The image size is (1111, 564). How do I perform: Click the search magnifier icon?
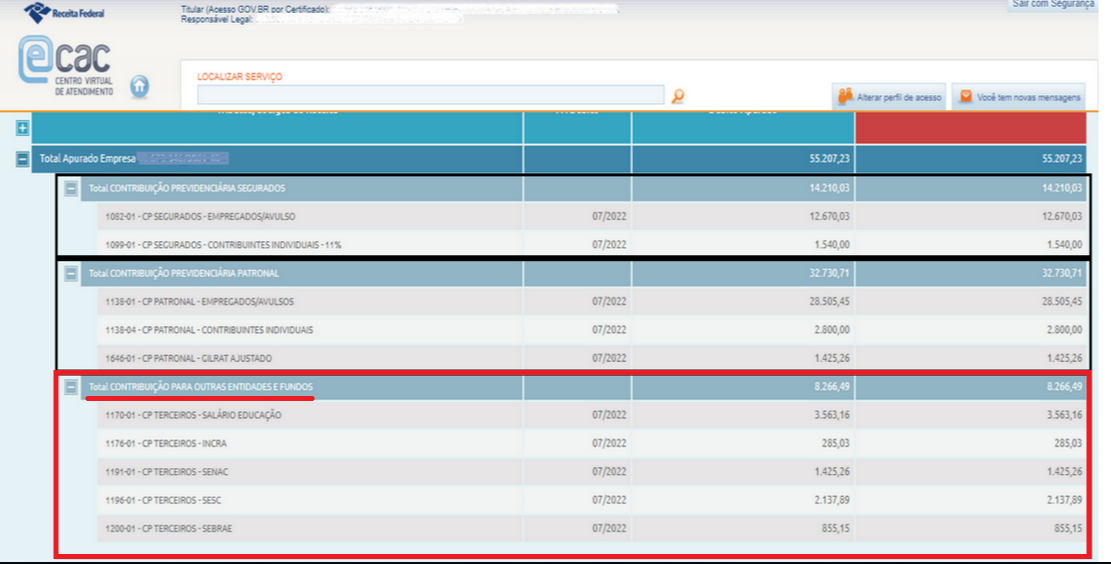[677, 96]
